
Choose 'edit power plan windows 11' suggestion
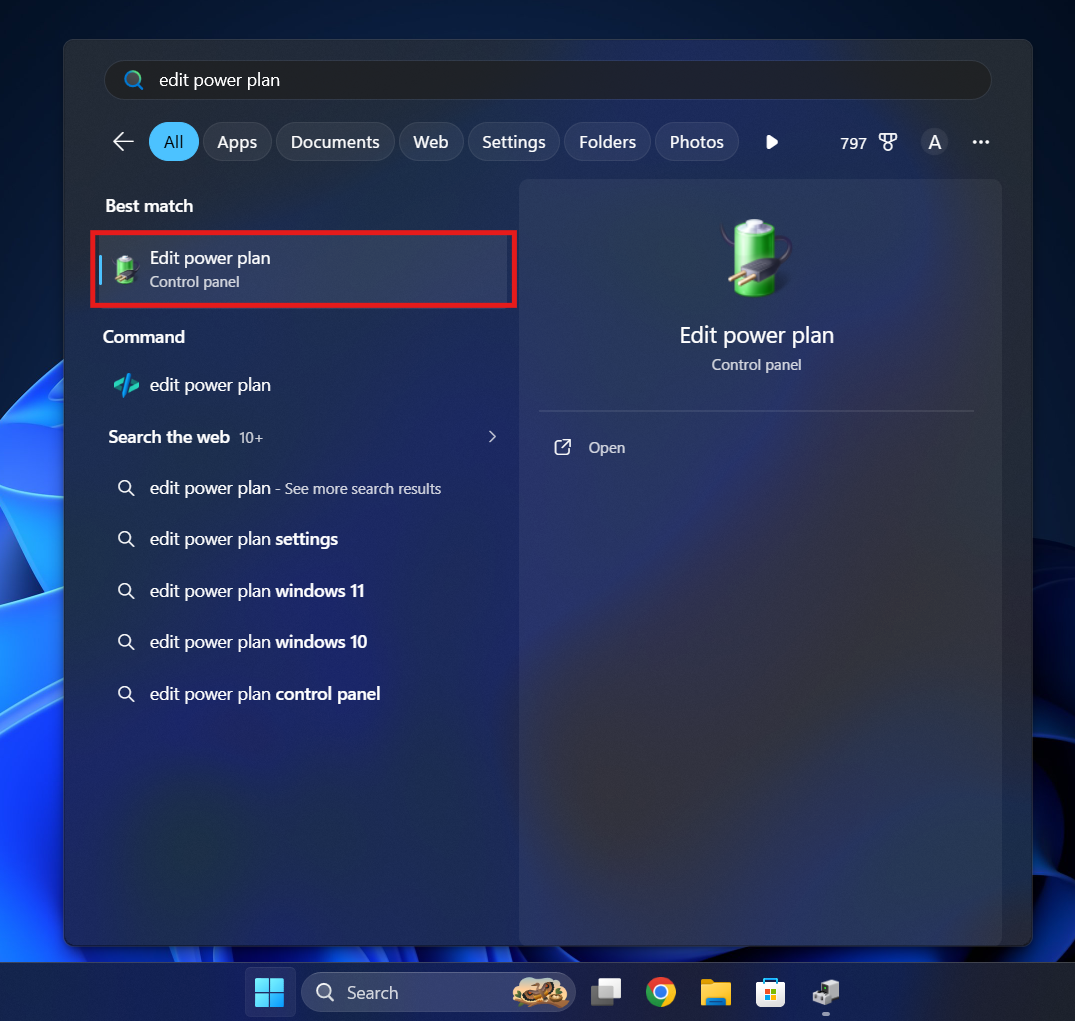click(x=256, y=591)
